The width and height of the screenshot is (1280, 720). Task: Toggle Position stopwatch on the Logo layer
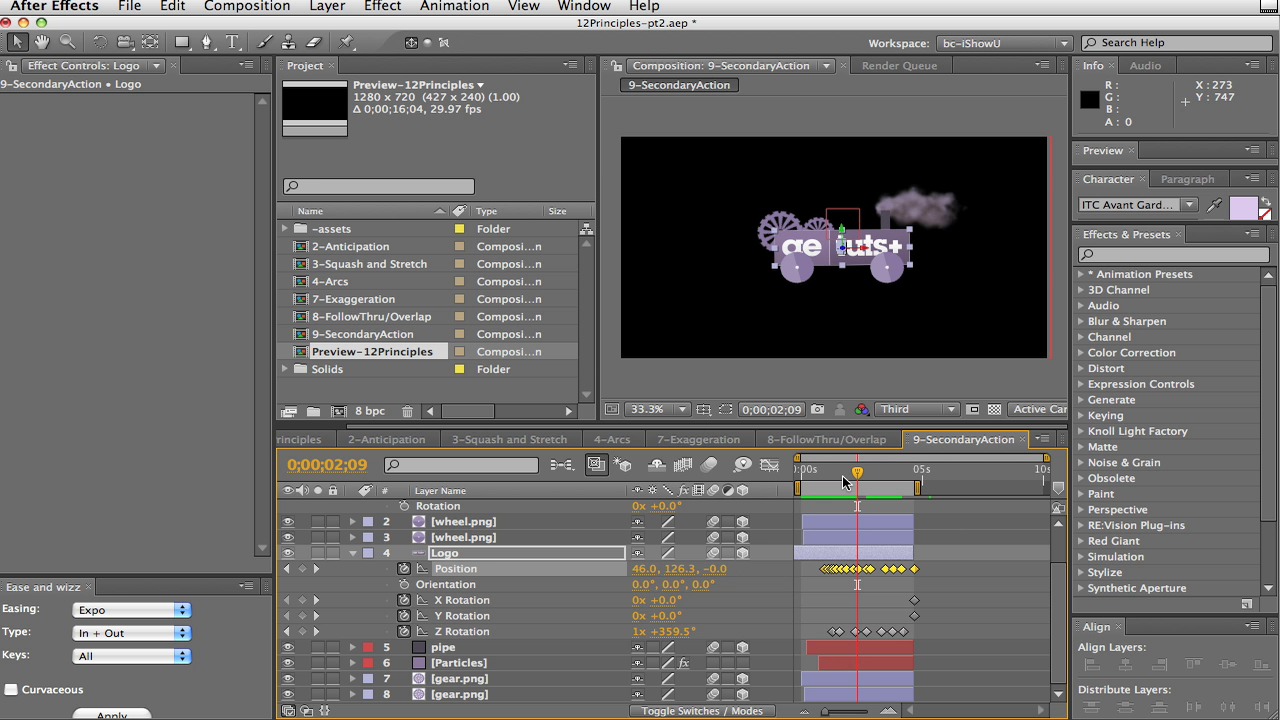[x=404, y=569]
